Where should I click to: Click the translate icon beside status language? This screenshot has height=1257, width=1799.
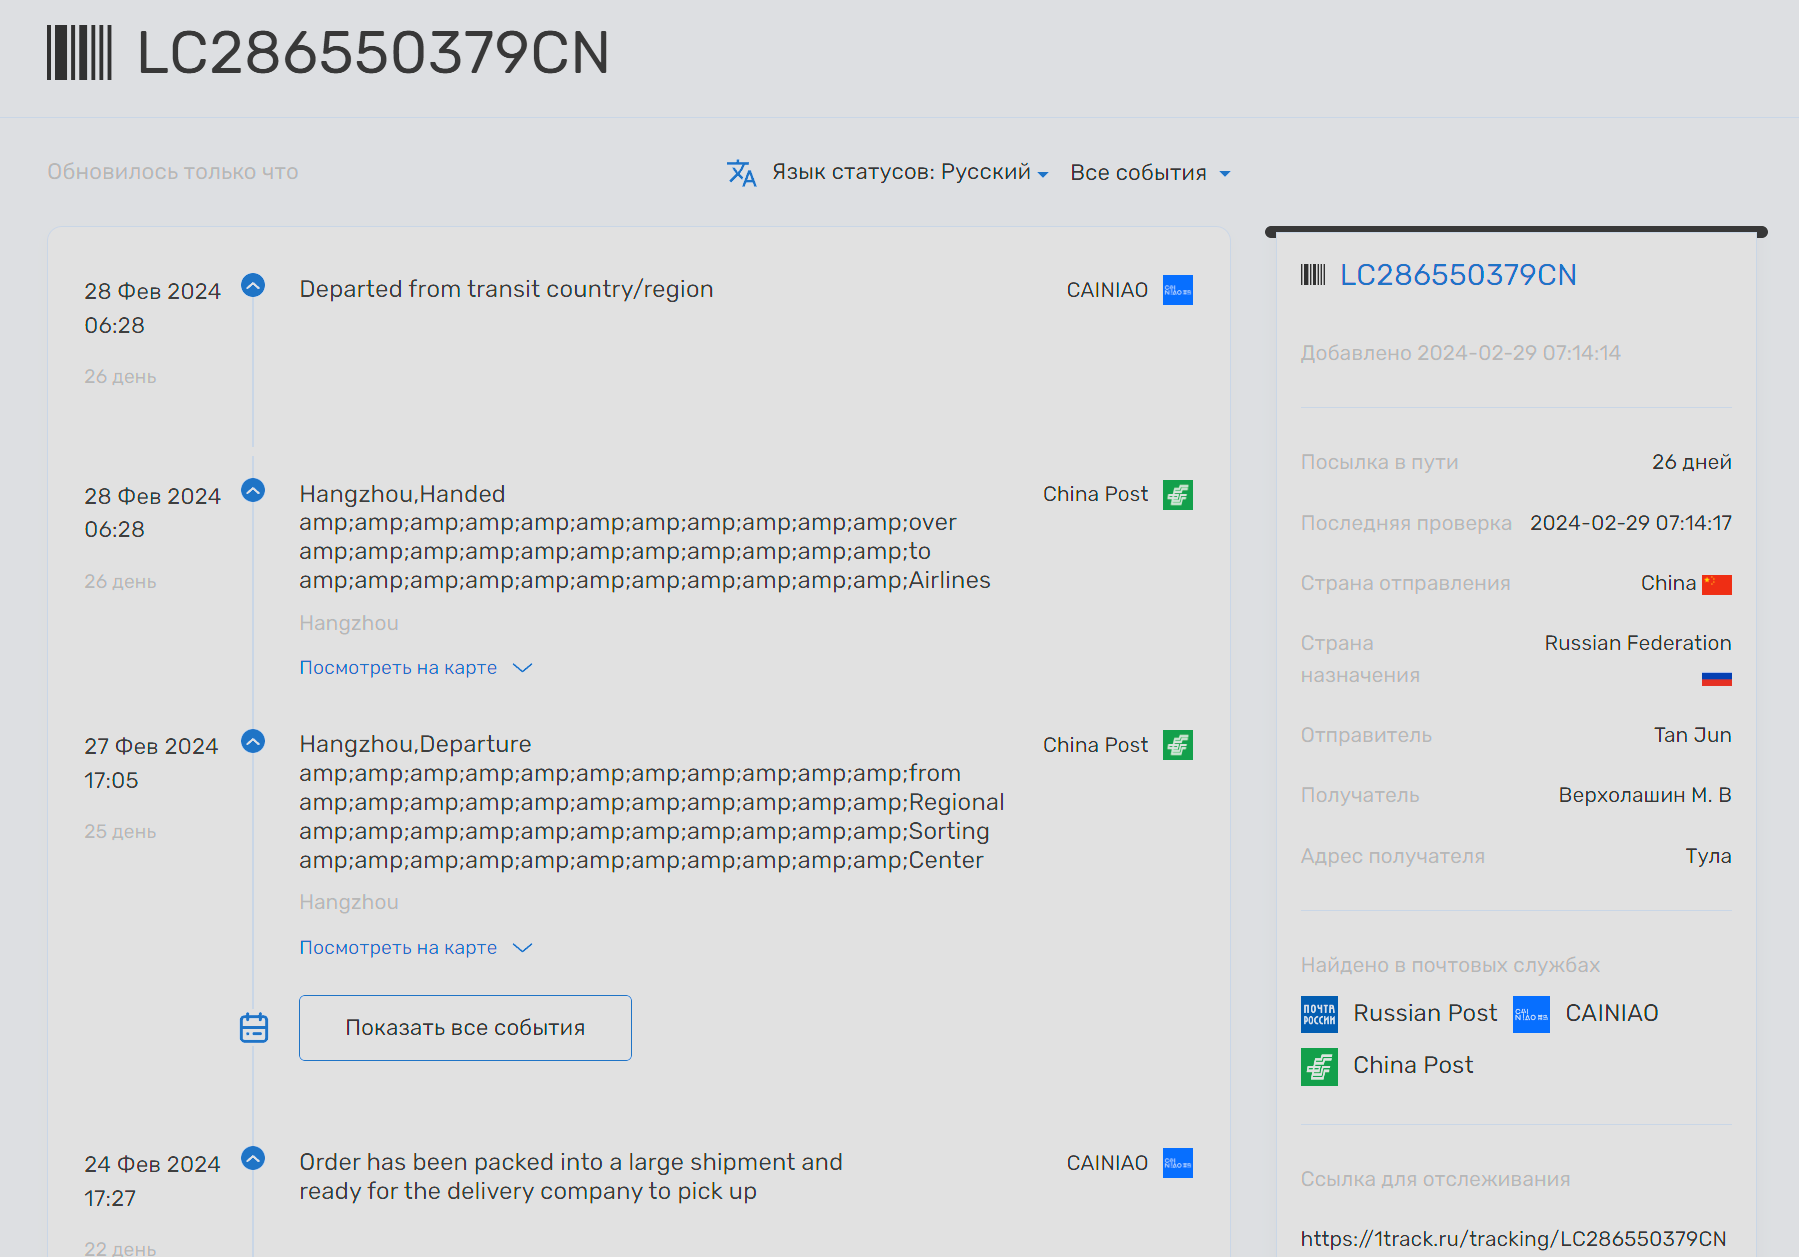pos(741,173)
